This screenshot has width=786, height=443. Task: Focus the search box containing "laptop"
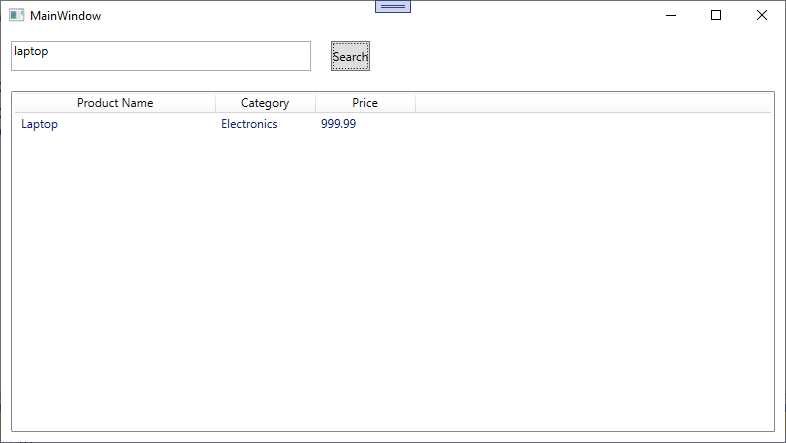(x=161, y=56)
